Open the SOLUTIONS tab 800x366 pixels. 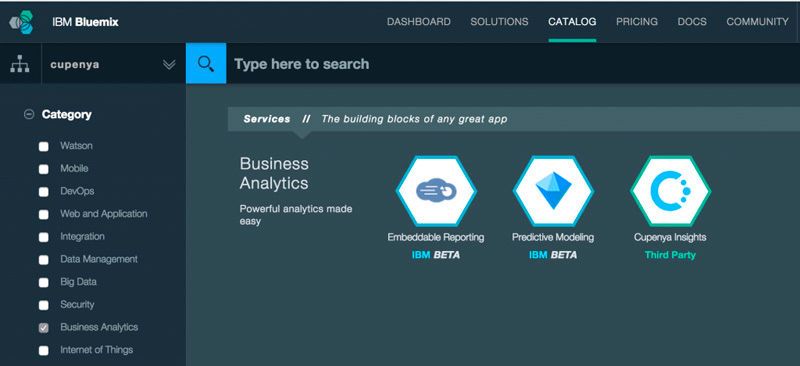pos(499,22)
